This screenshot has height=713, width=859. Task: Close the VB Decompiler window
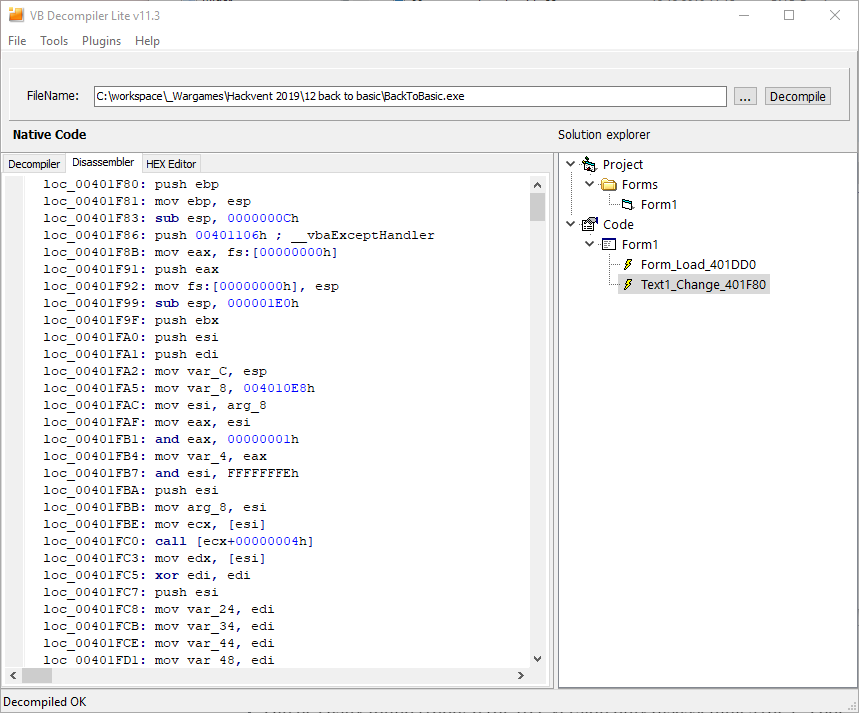coord(834,15)
